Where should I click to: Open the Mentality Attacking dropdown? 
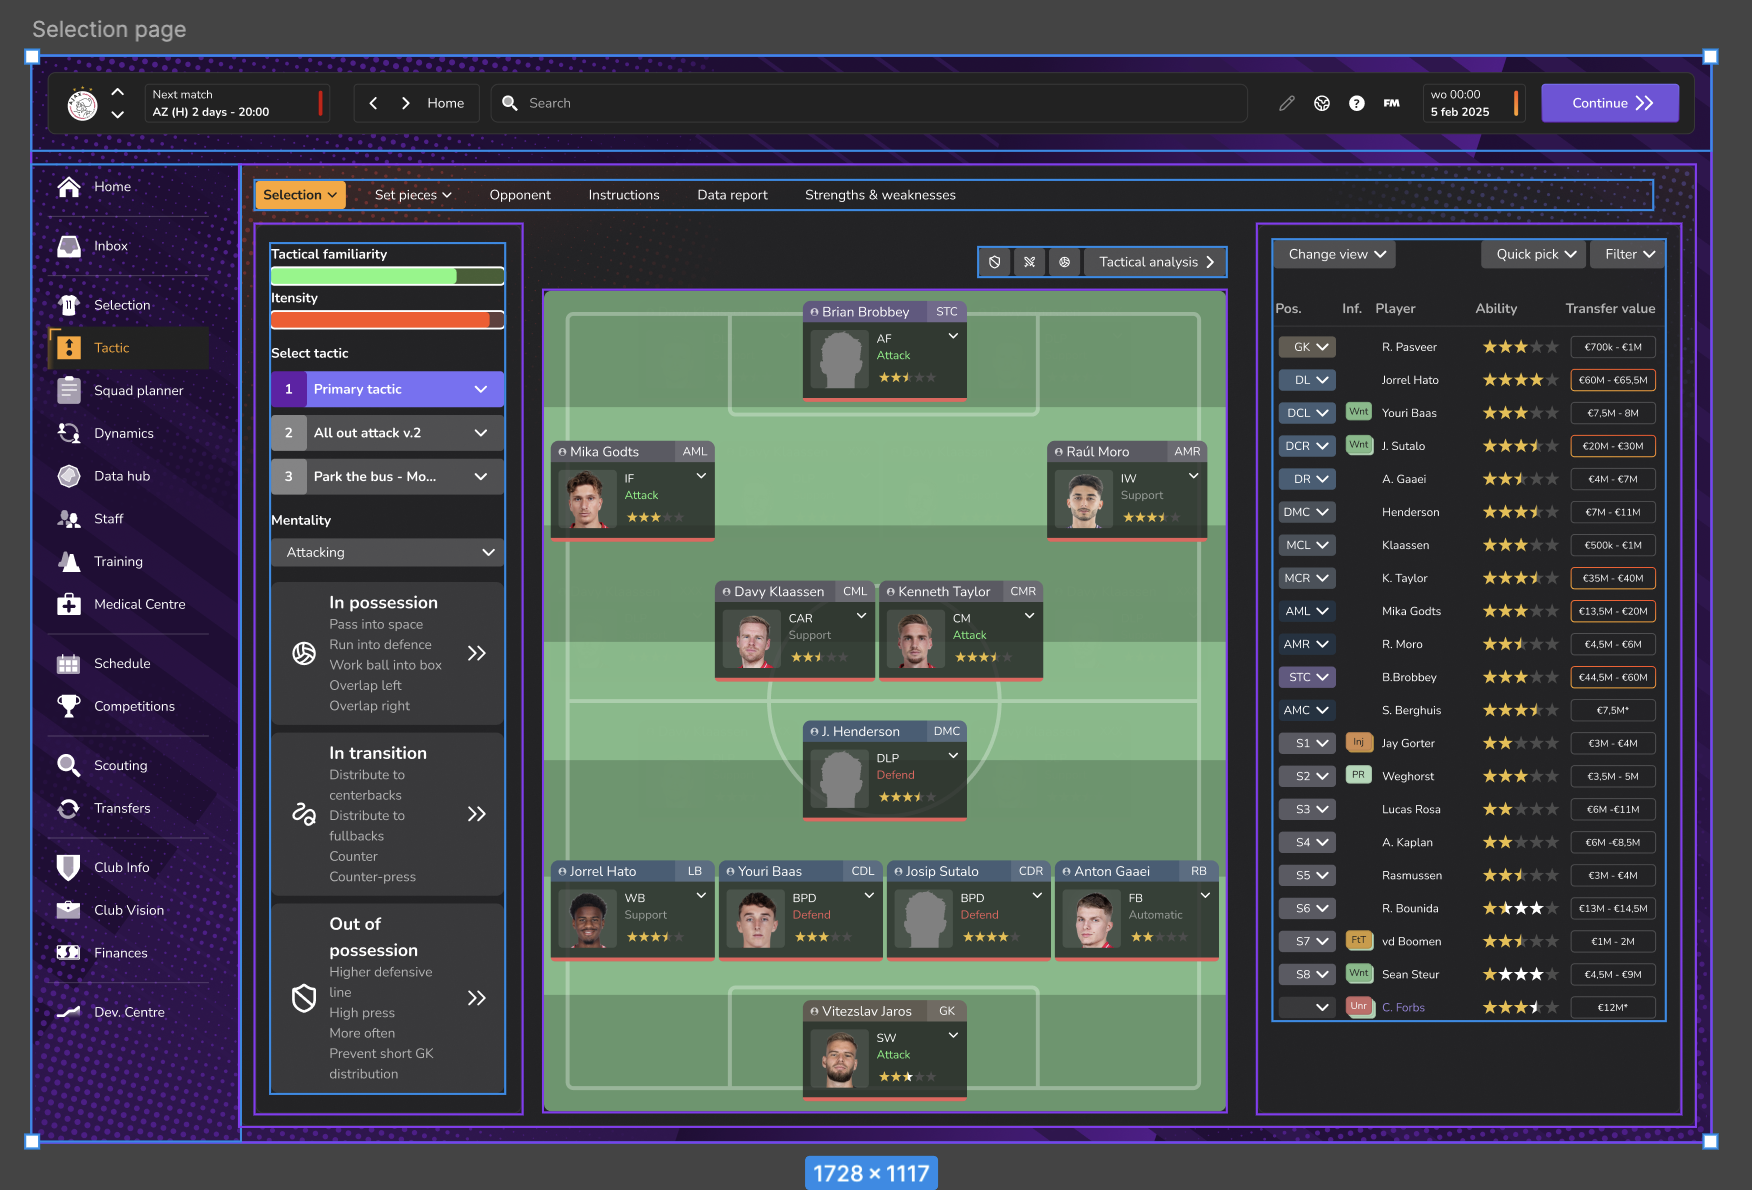coord(387,552)
